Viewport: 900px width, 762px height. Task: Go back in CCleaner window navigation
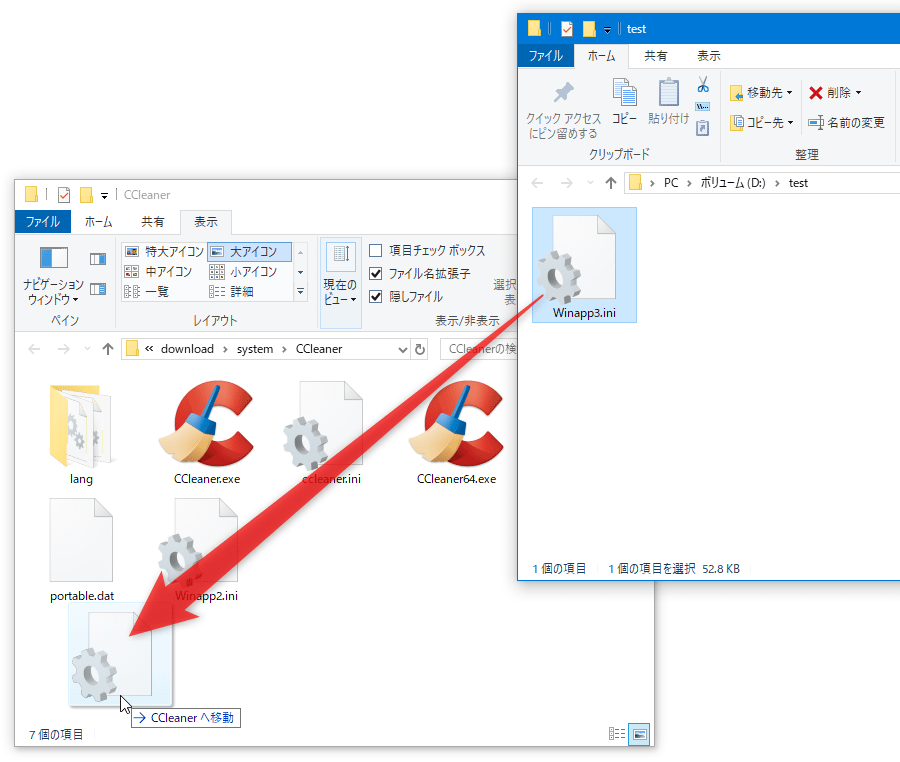(34, 349)
